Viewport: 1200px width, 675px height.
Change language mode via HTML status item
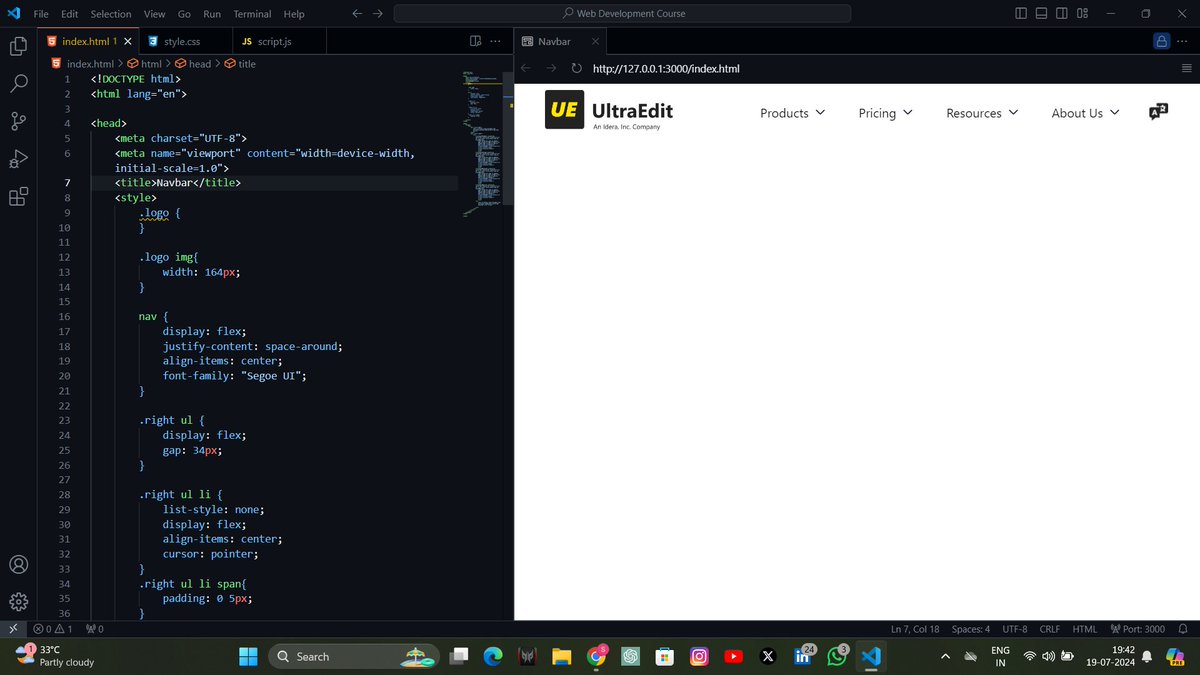[x=1085, y=629]
